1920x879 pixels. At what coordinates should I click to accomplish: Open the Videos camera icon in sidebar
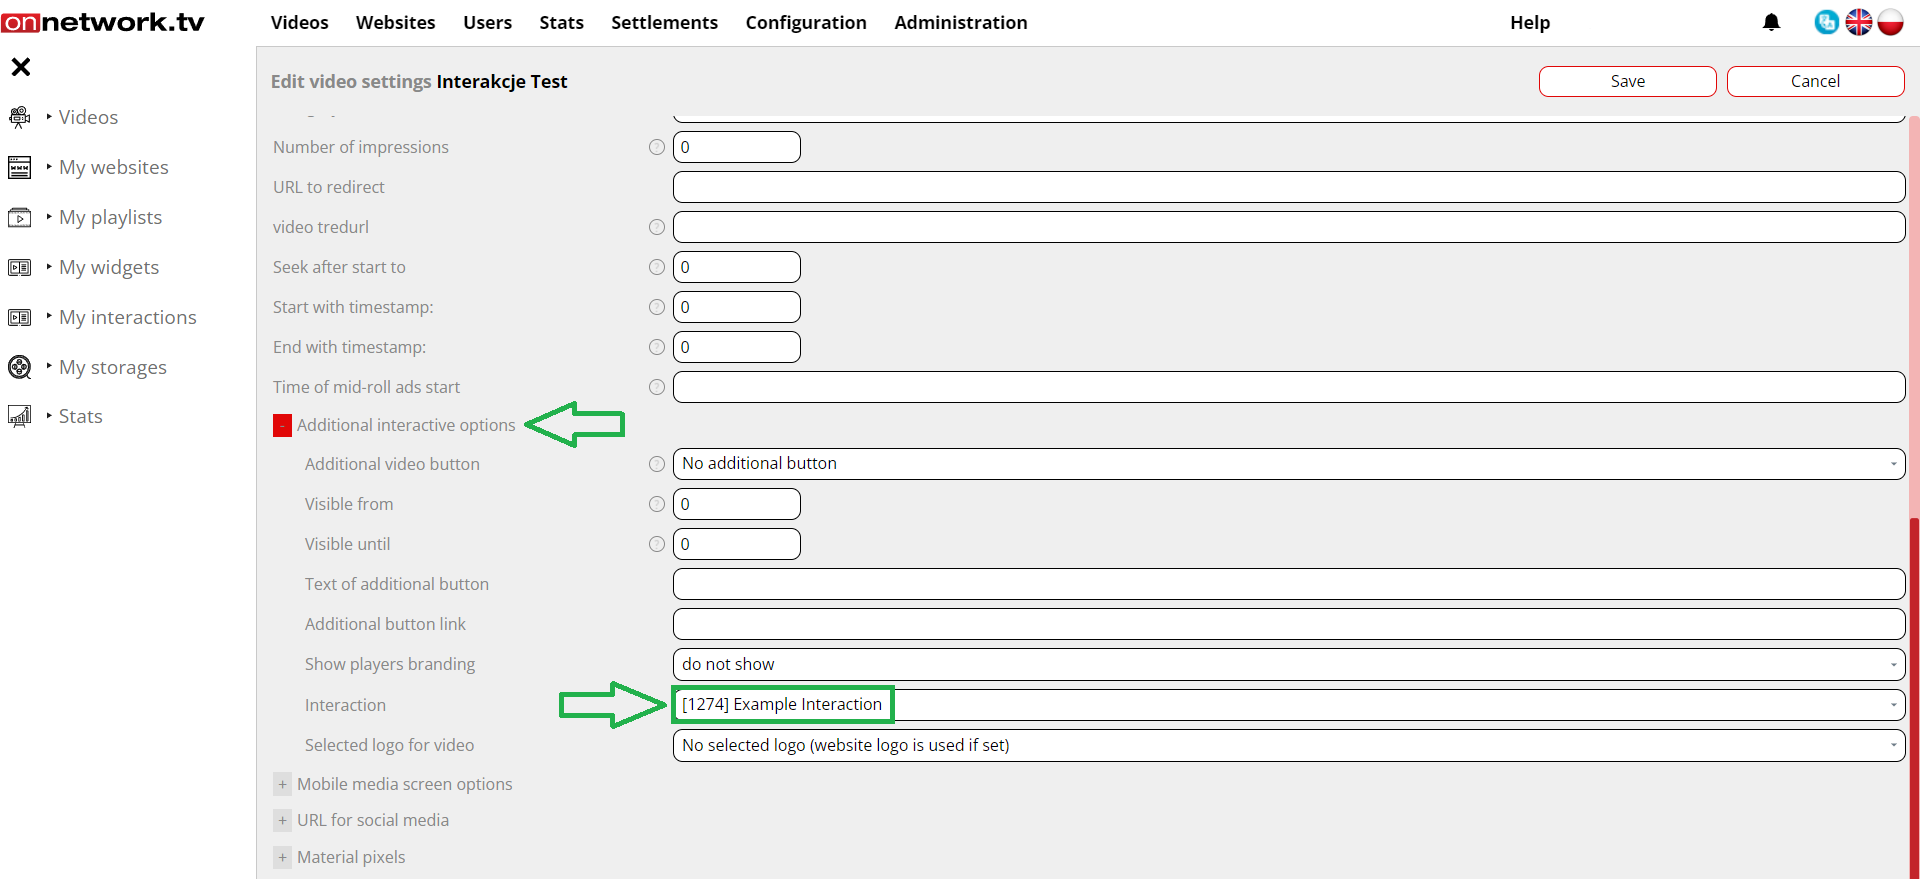(x=19, y=117)
